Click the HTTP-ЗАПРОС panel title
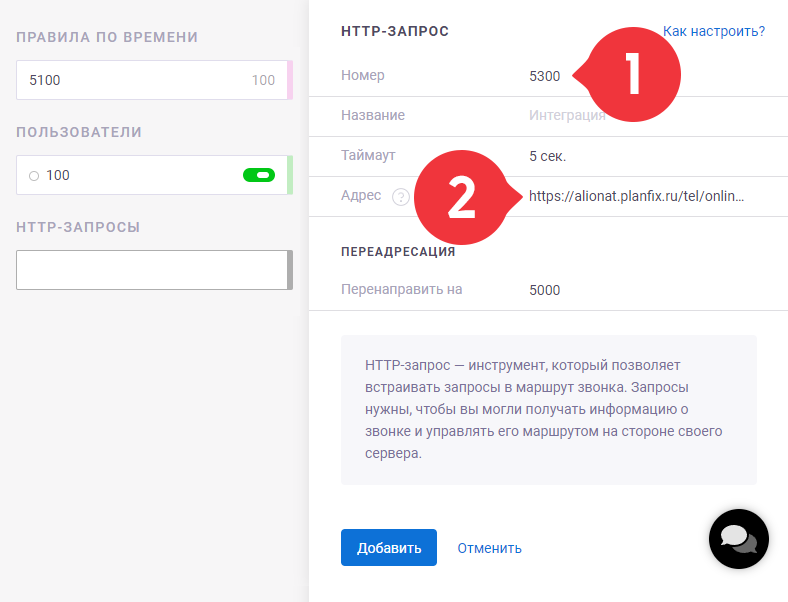Viewport: 788px width, 602px height. coord(395,31)
